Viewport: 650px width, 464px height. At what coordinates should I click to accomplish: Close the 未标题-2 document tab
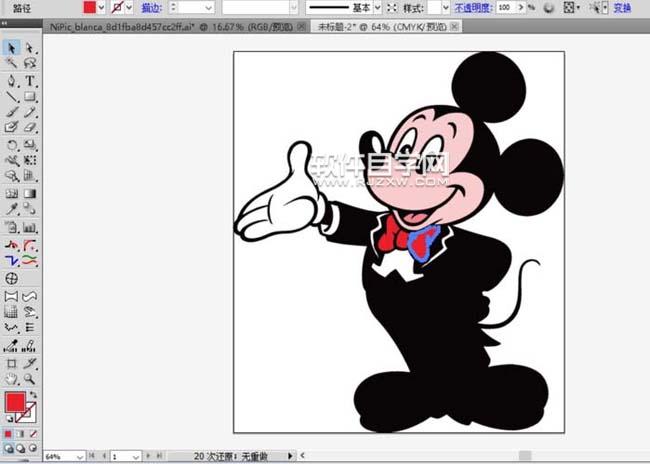[455, 27]
